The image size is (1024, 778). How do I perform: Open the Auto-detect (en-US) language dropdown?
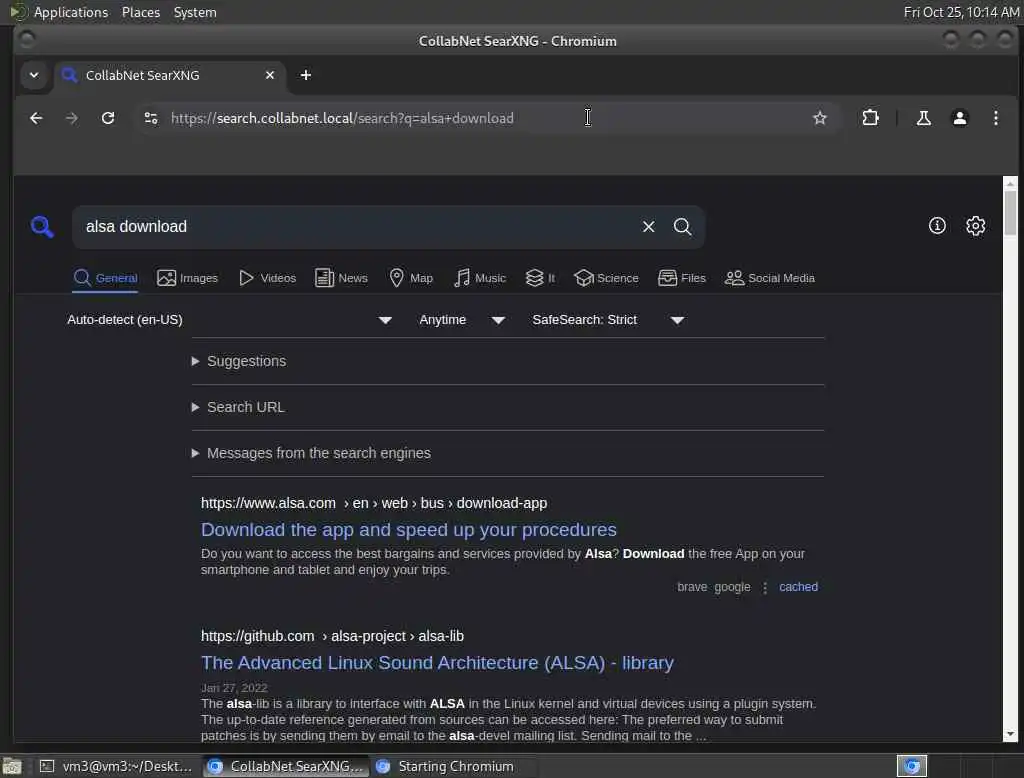point(229,320)
